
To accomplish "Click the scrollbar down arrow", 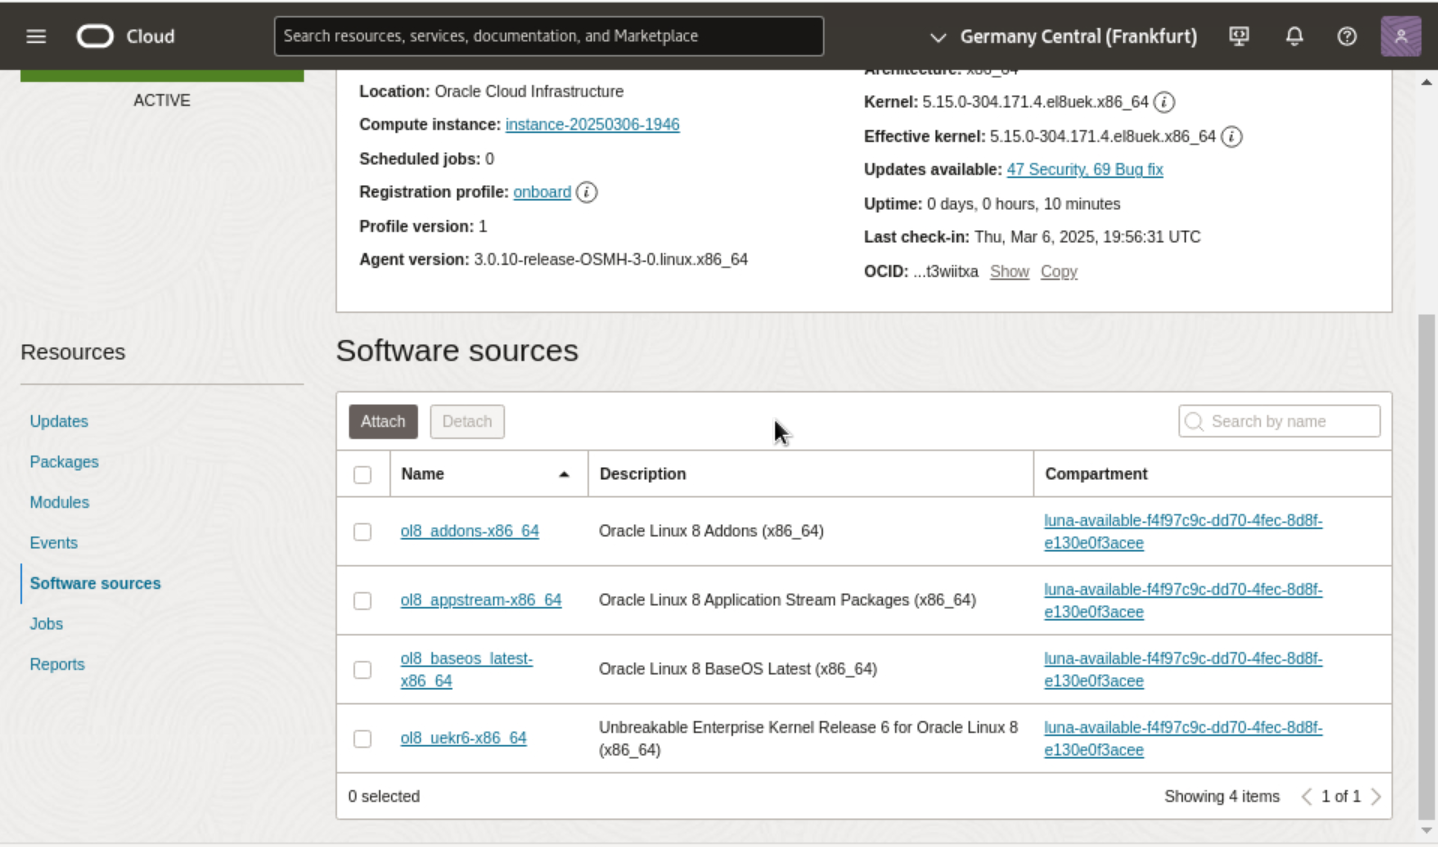I will pyautogui.click(x=1427, y=831).
